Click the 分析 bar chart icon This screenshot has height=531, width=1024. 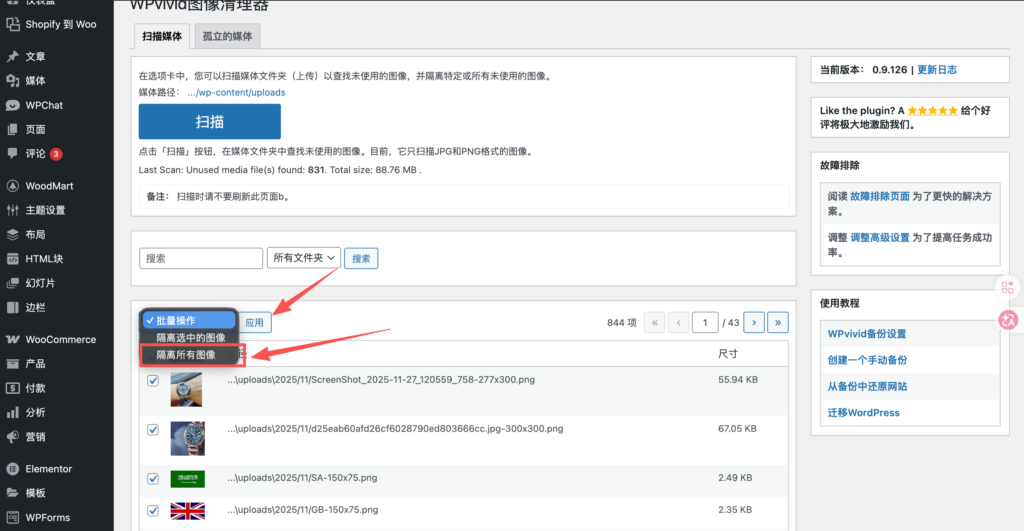12,412
